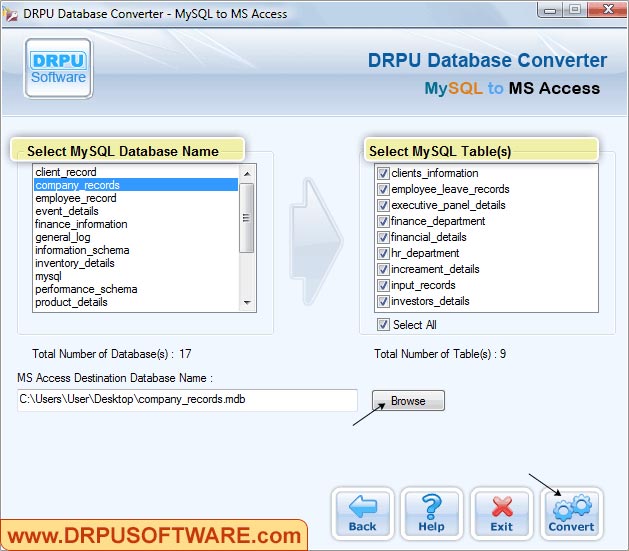Toggle the hr_department checkbox
629x551 pixels.
click(x=383, y=253)
